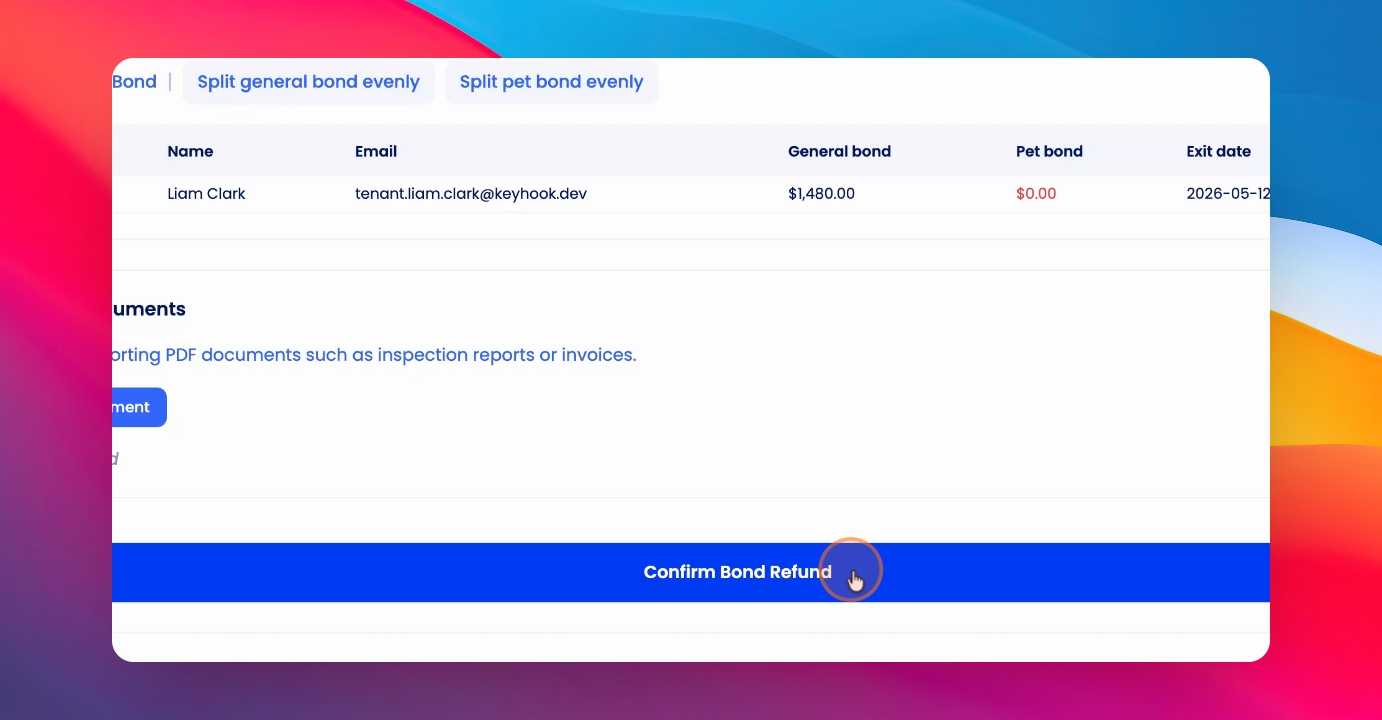Screen dimensions: 1382x720
Task: Click the red $0.00 pet bond value
Action: (x=1036, y=194)
